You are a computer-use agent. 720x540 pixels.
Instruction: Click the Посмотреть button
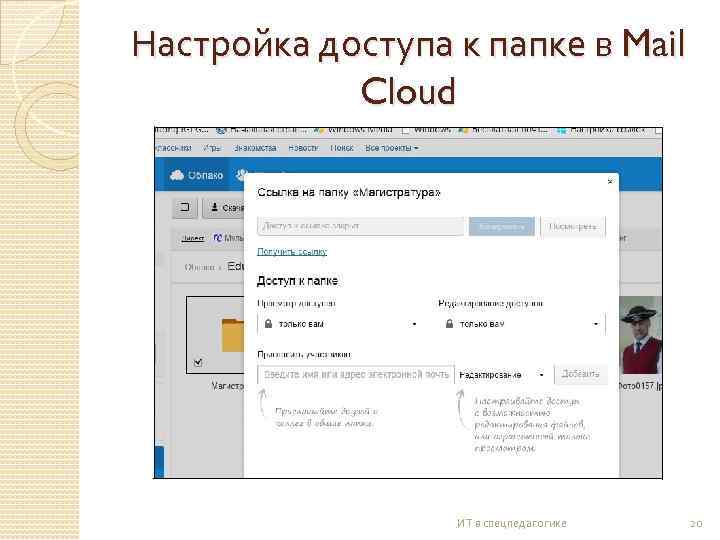click(x=573, y=226)
